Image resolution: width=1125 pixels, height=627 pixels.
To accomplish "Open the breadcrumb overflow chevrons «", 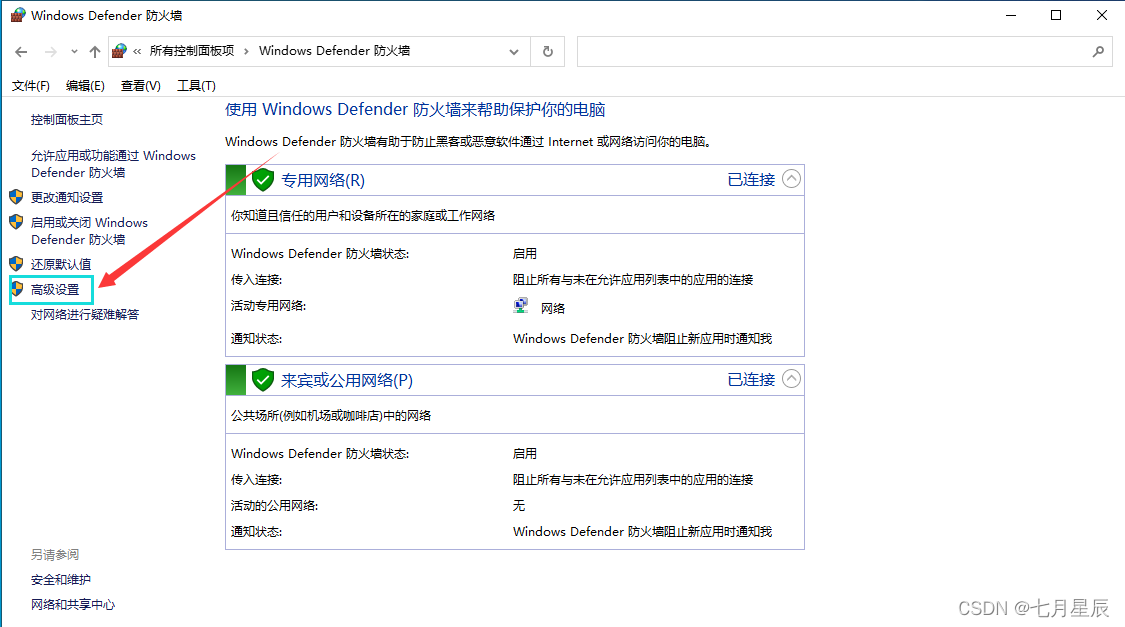I will [x=137, y=52].
